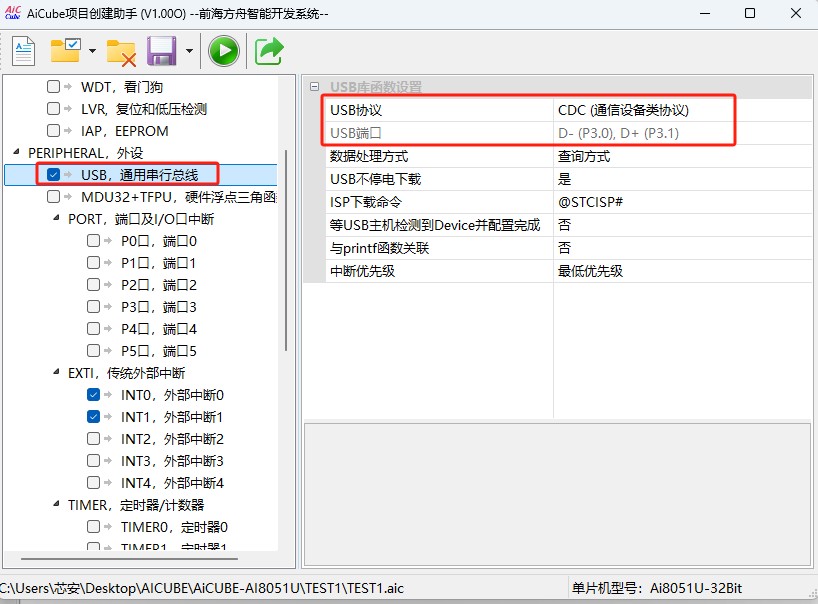Collapse the EXTI 传统外部中断 node
818x604 pixels.
(56, 372)
